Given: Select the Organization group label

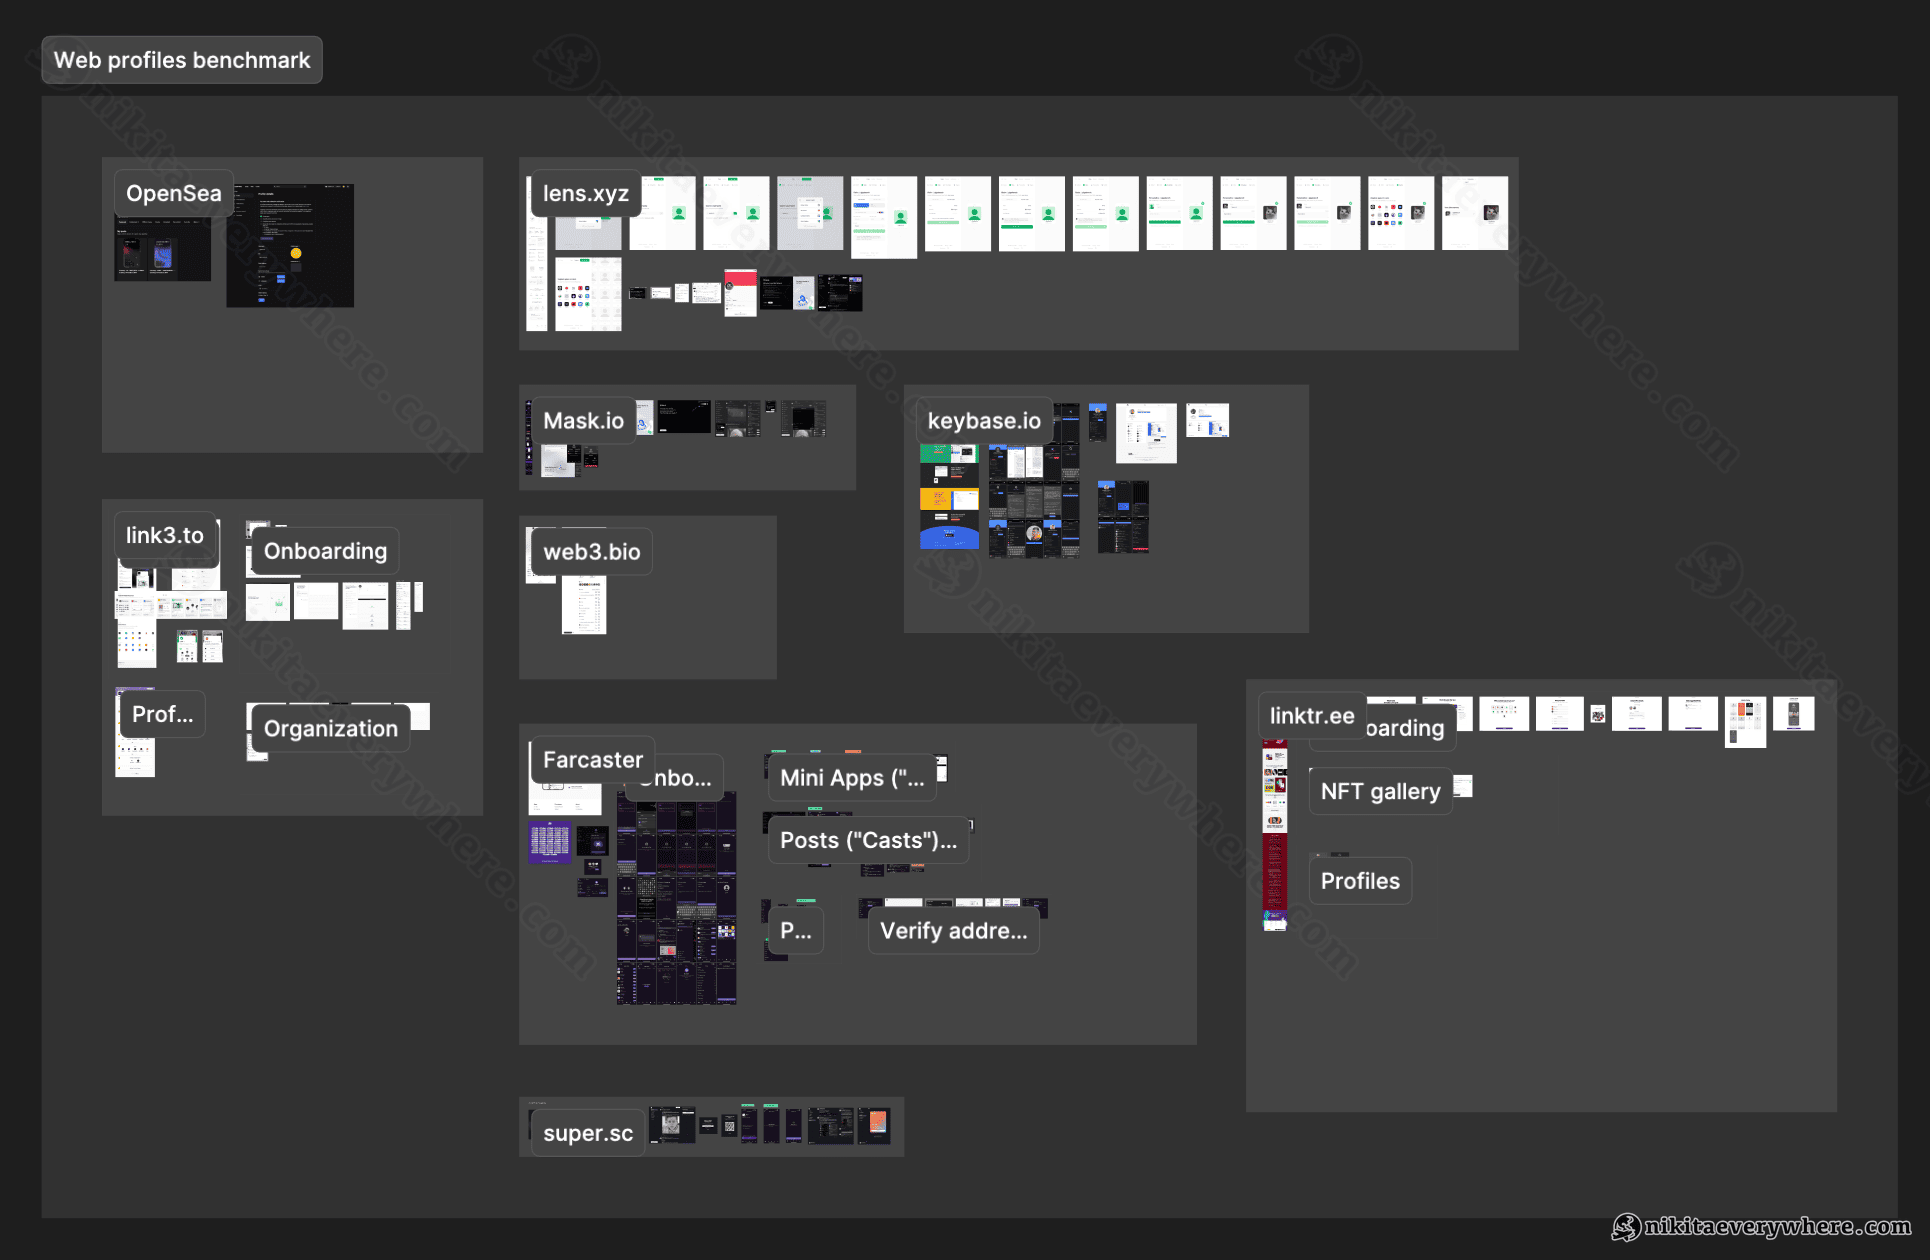Looking at the screenshot, I should pyautogui.click(x=330, y=729).
